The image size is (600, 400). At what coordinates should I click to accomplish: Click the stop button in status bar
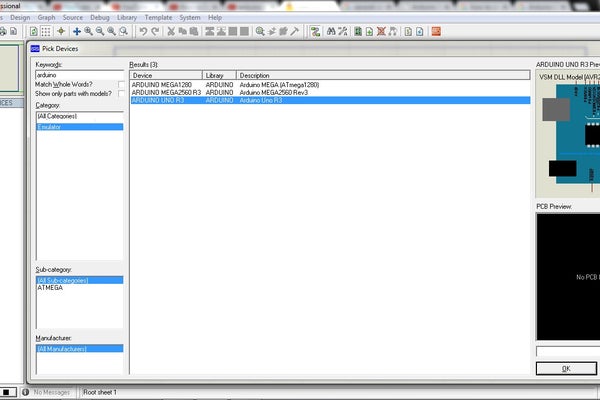[6, 392]
